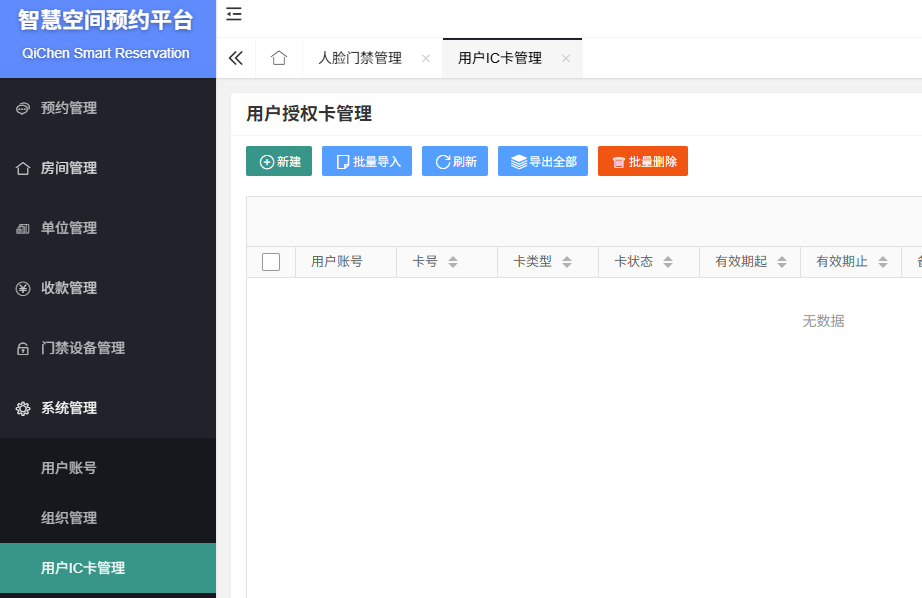Viewport: 922px width, 598px height.
Task: Sort the table by 有效期起 column
Action: click(x=781, y=262)
